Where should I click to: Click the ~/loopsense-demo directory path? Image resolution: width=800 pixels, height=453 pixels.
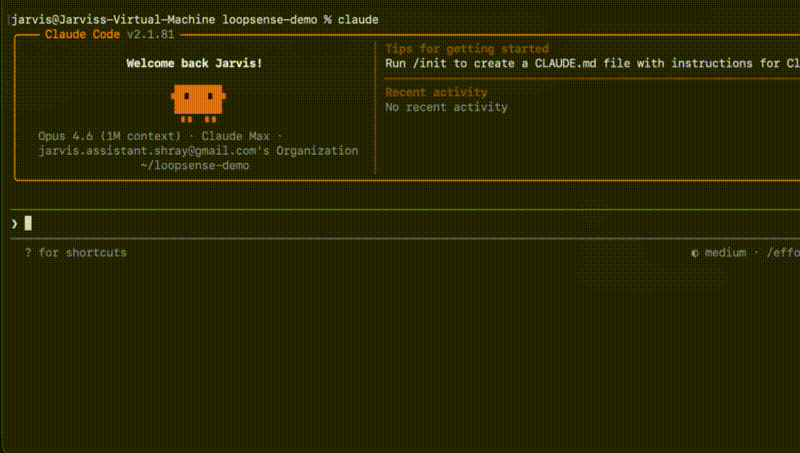pos(195,165)
